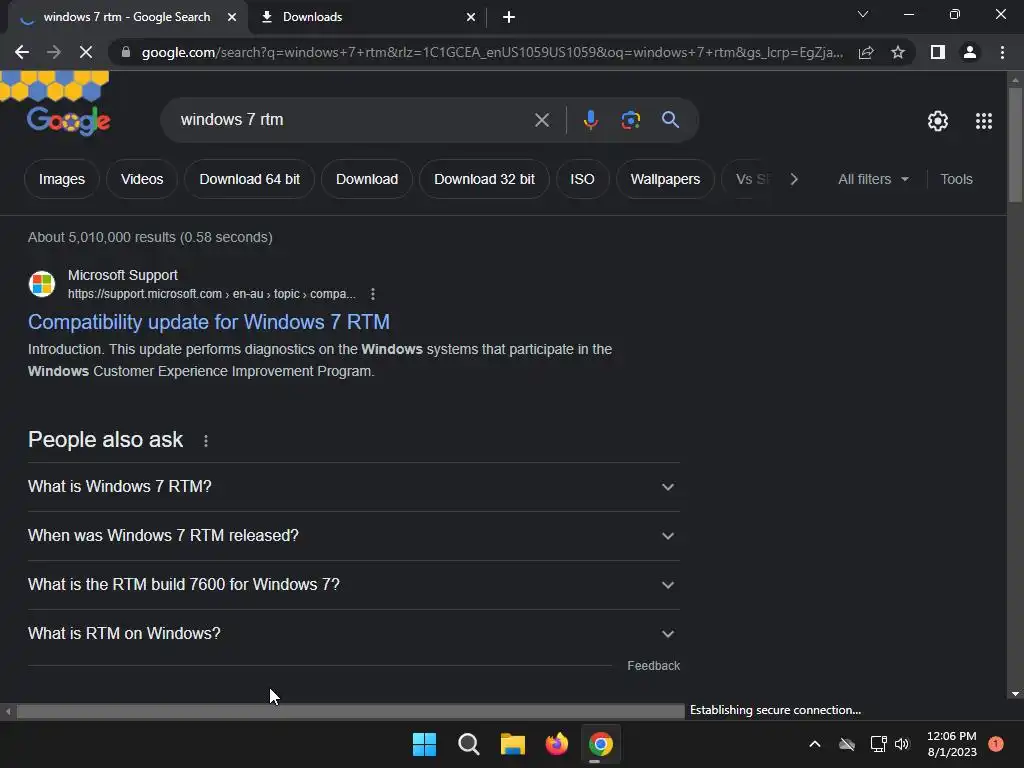The image size is (1024, 768).
Task: Click the Chrome taskbar icon
Action: click(x=601, y=744)
